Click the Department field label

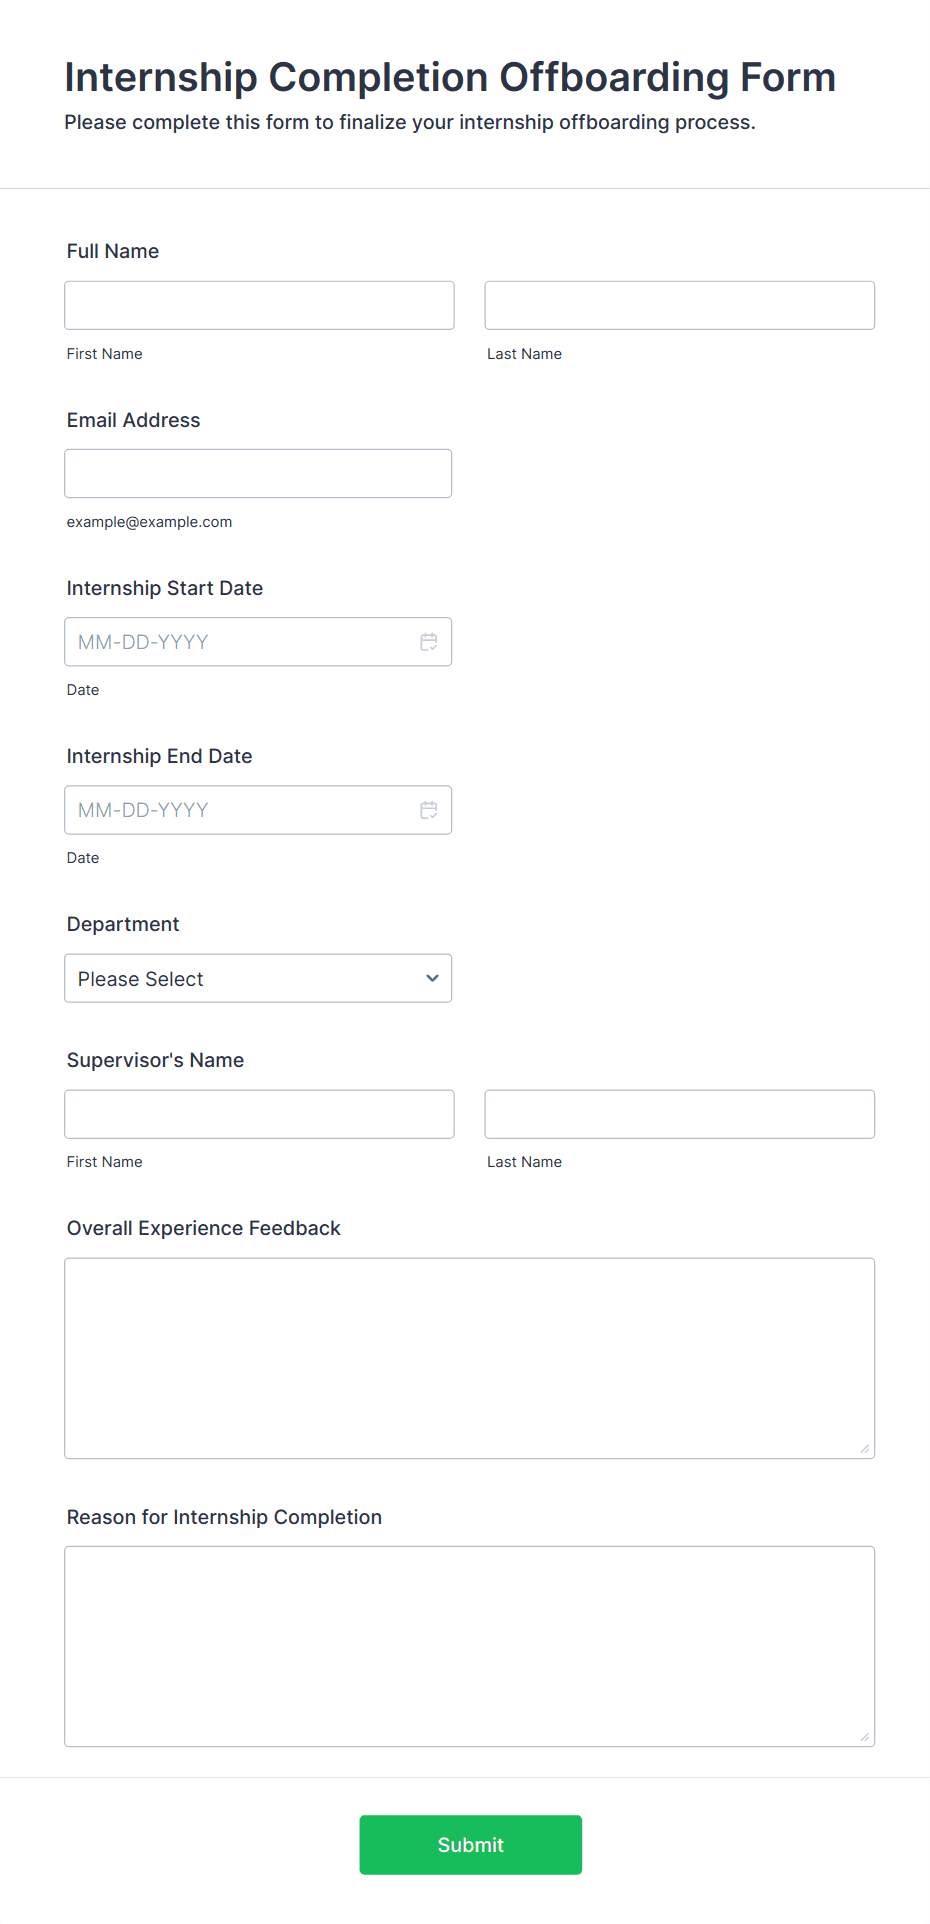(x=123, y=924)
